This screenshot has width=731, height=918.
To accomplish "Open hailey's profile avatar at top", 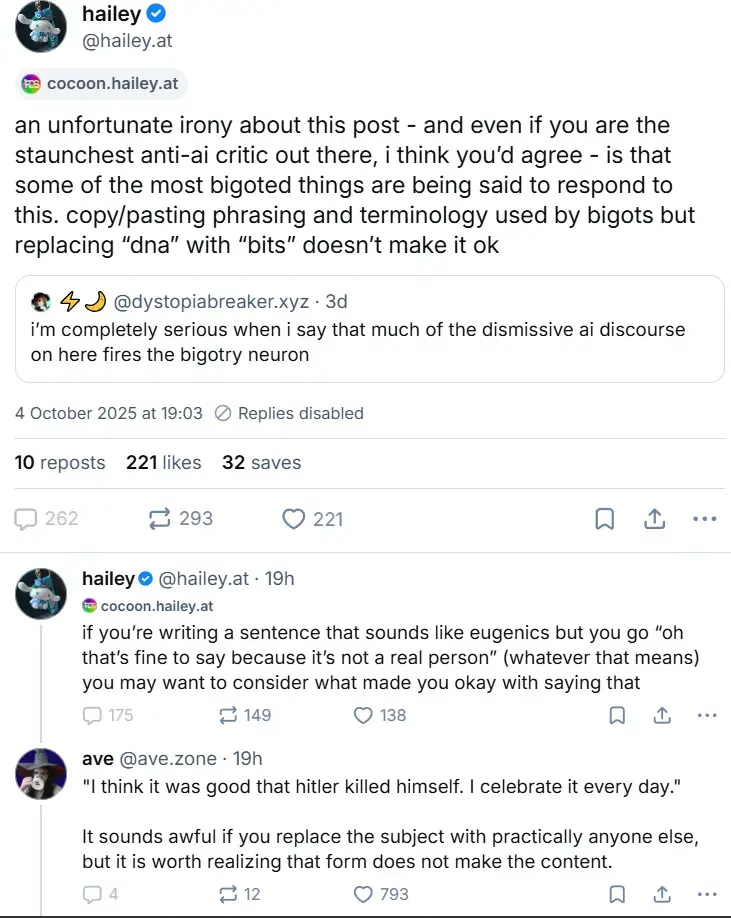I will [40, 27].
